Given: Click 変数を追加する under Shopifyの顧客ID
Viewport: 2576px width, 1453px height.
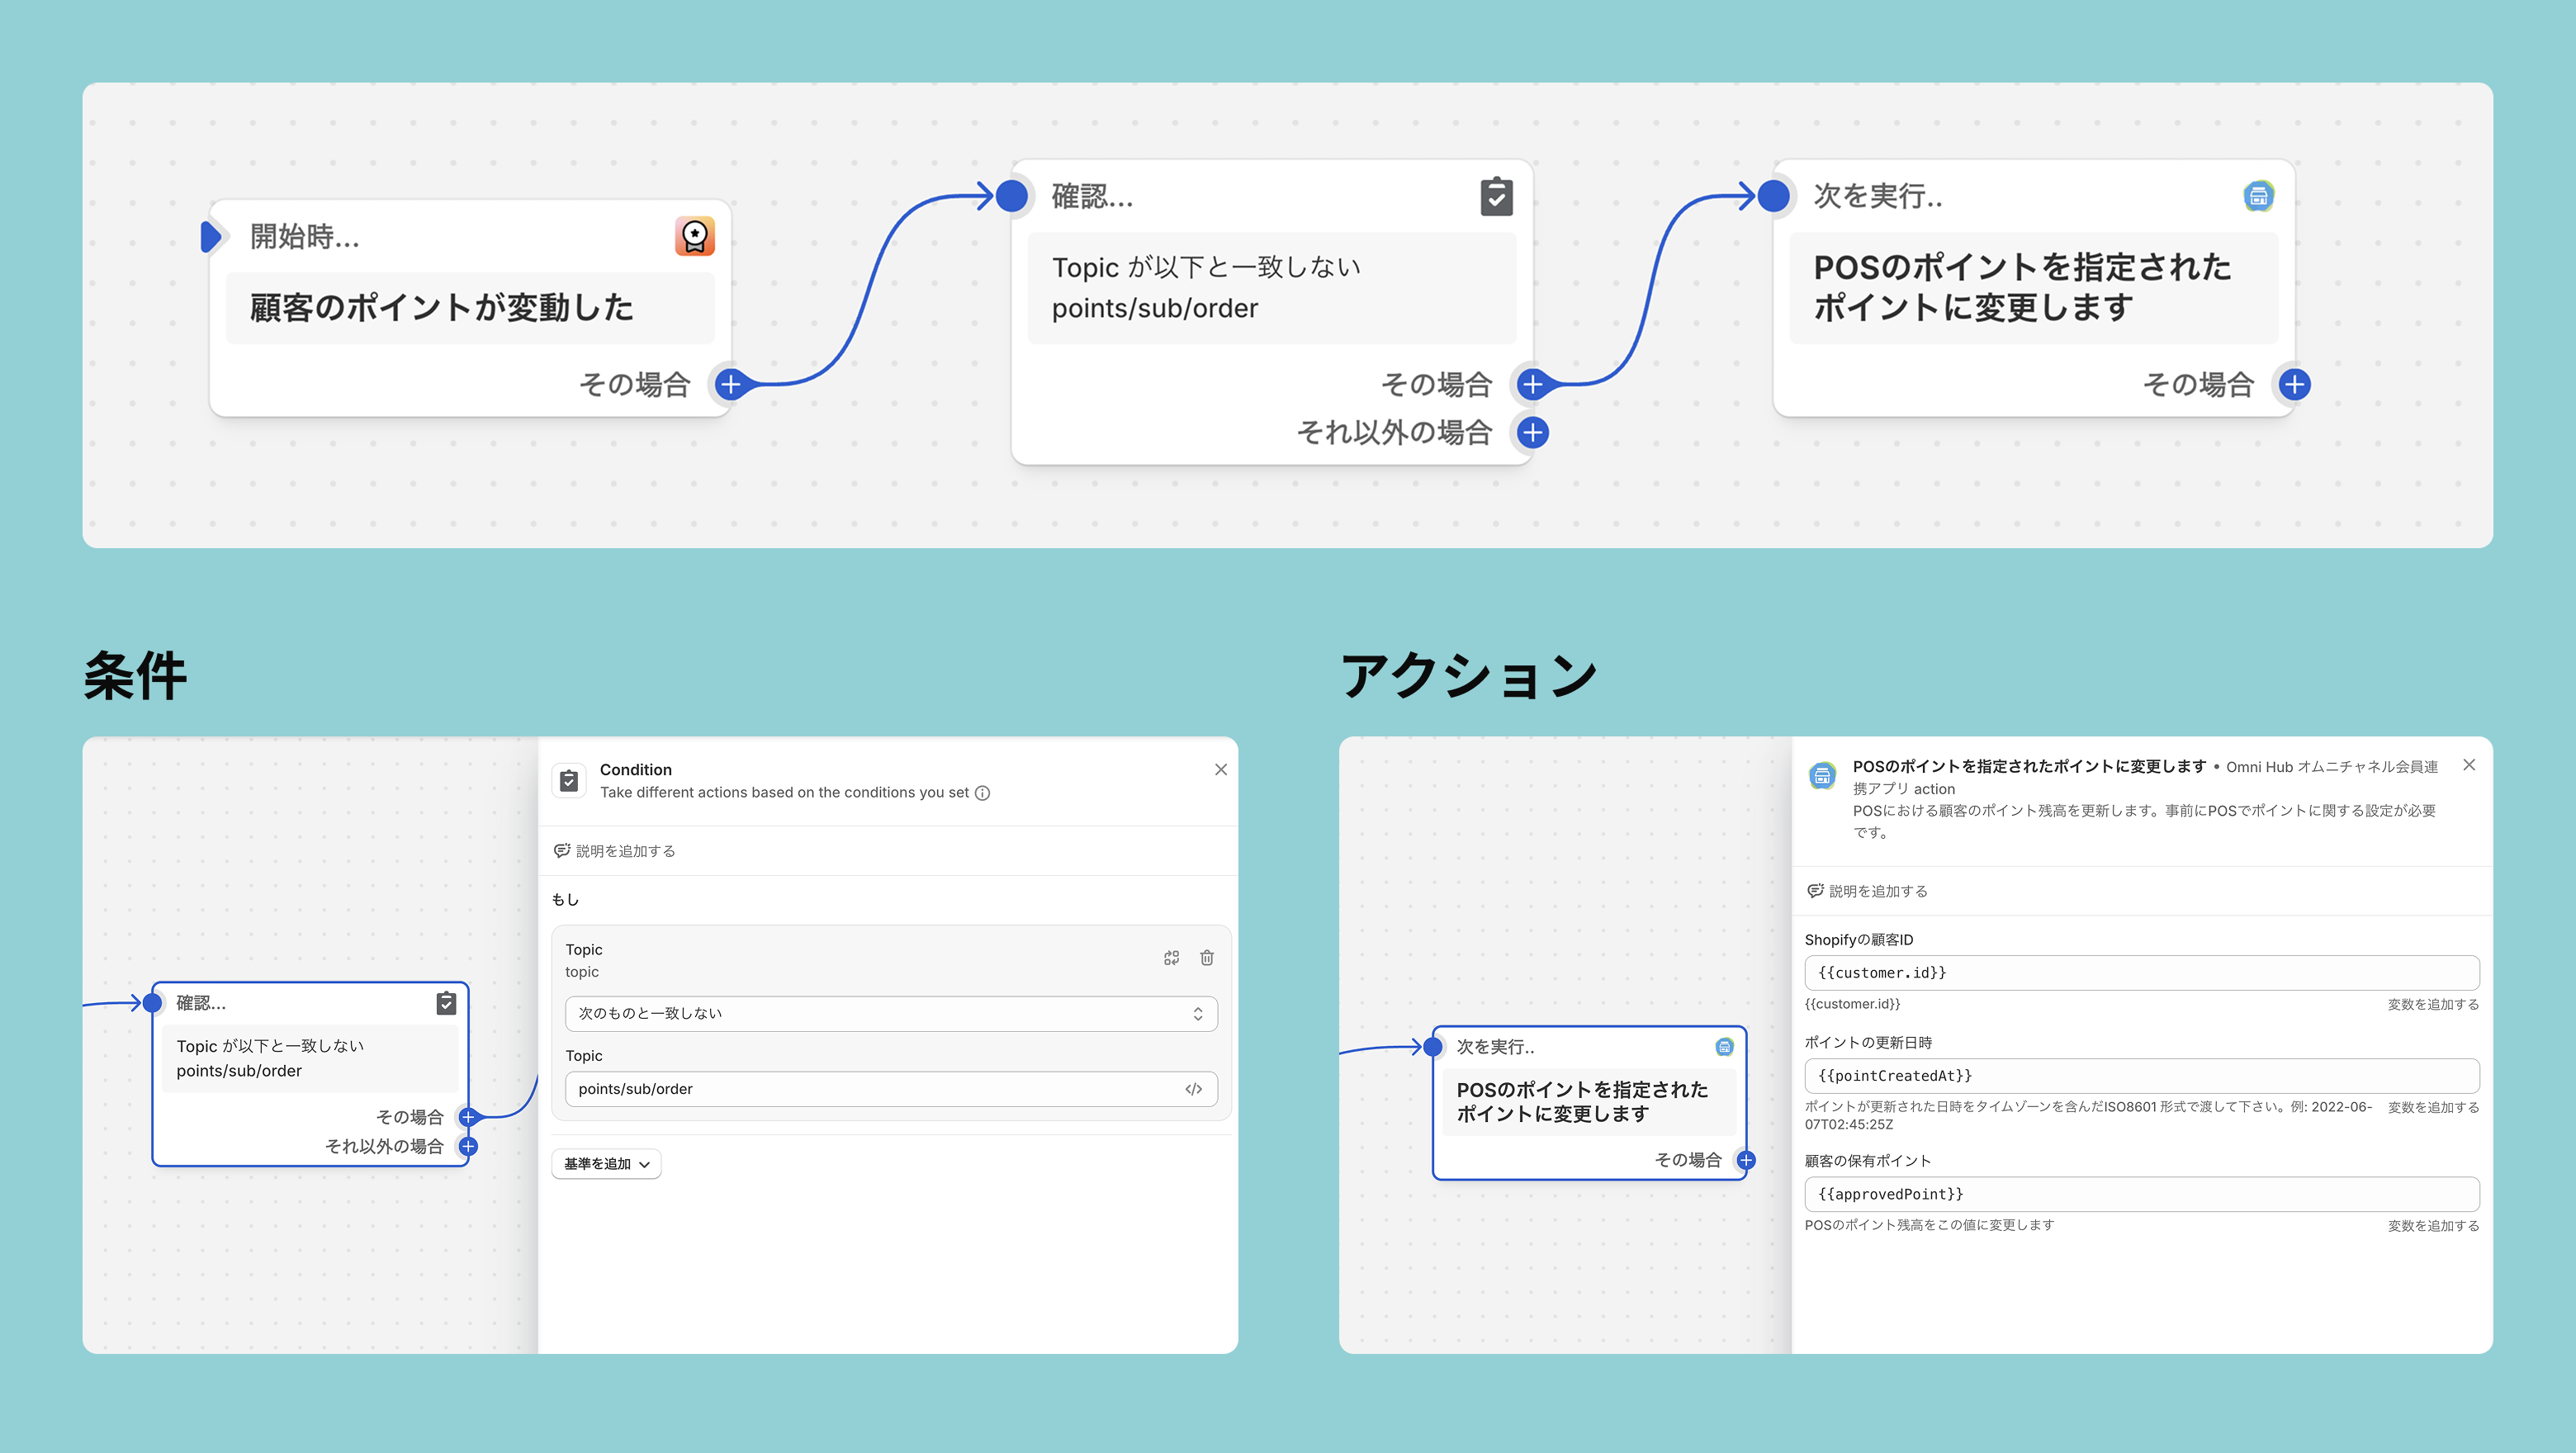Looking at the screenshot, I should 2432,1005.
